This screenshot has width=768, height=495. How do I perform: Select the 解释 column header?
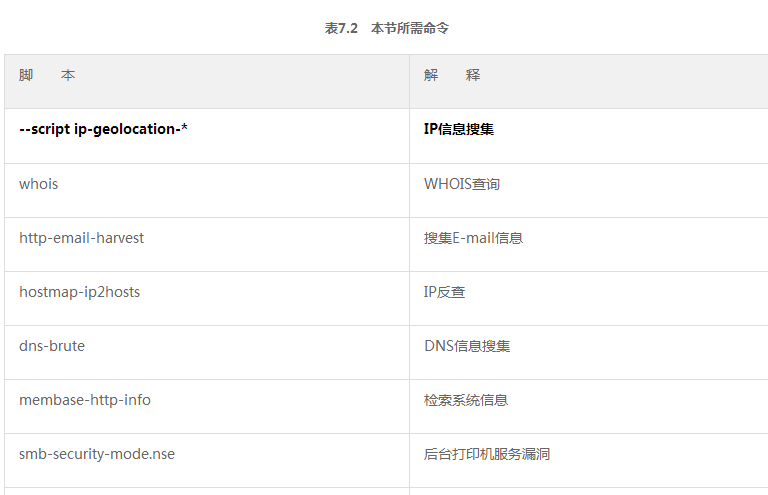(x=452, y=75)
